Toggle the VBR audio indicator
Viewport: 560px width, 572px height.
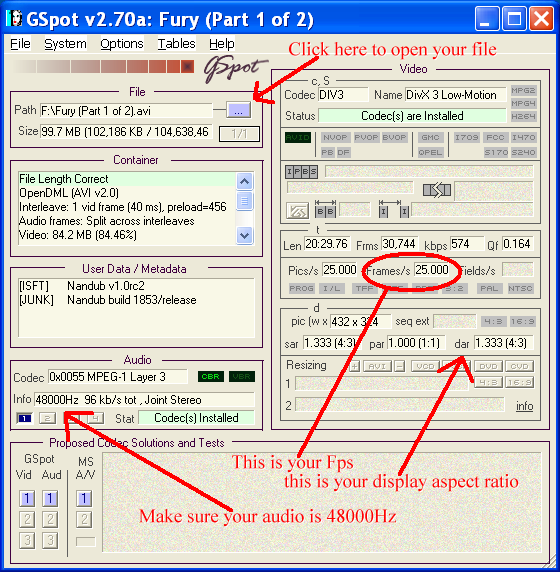(242, 377)
